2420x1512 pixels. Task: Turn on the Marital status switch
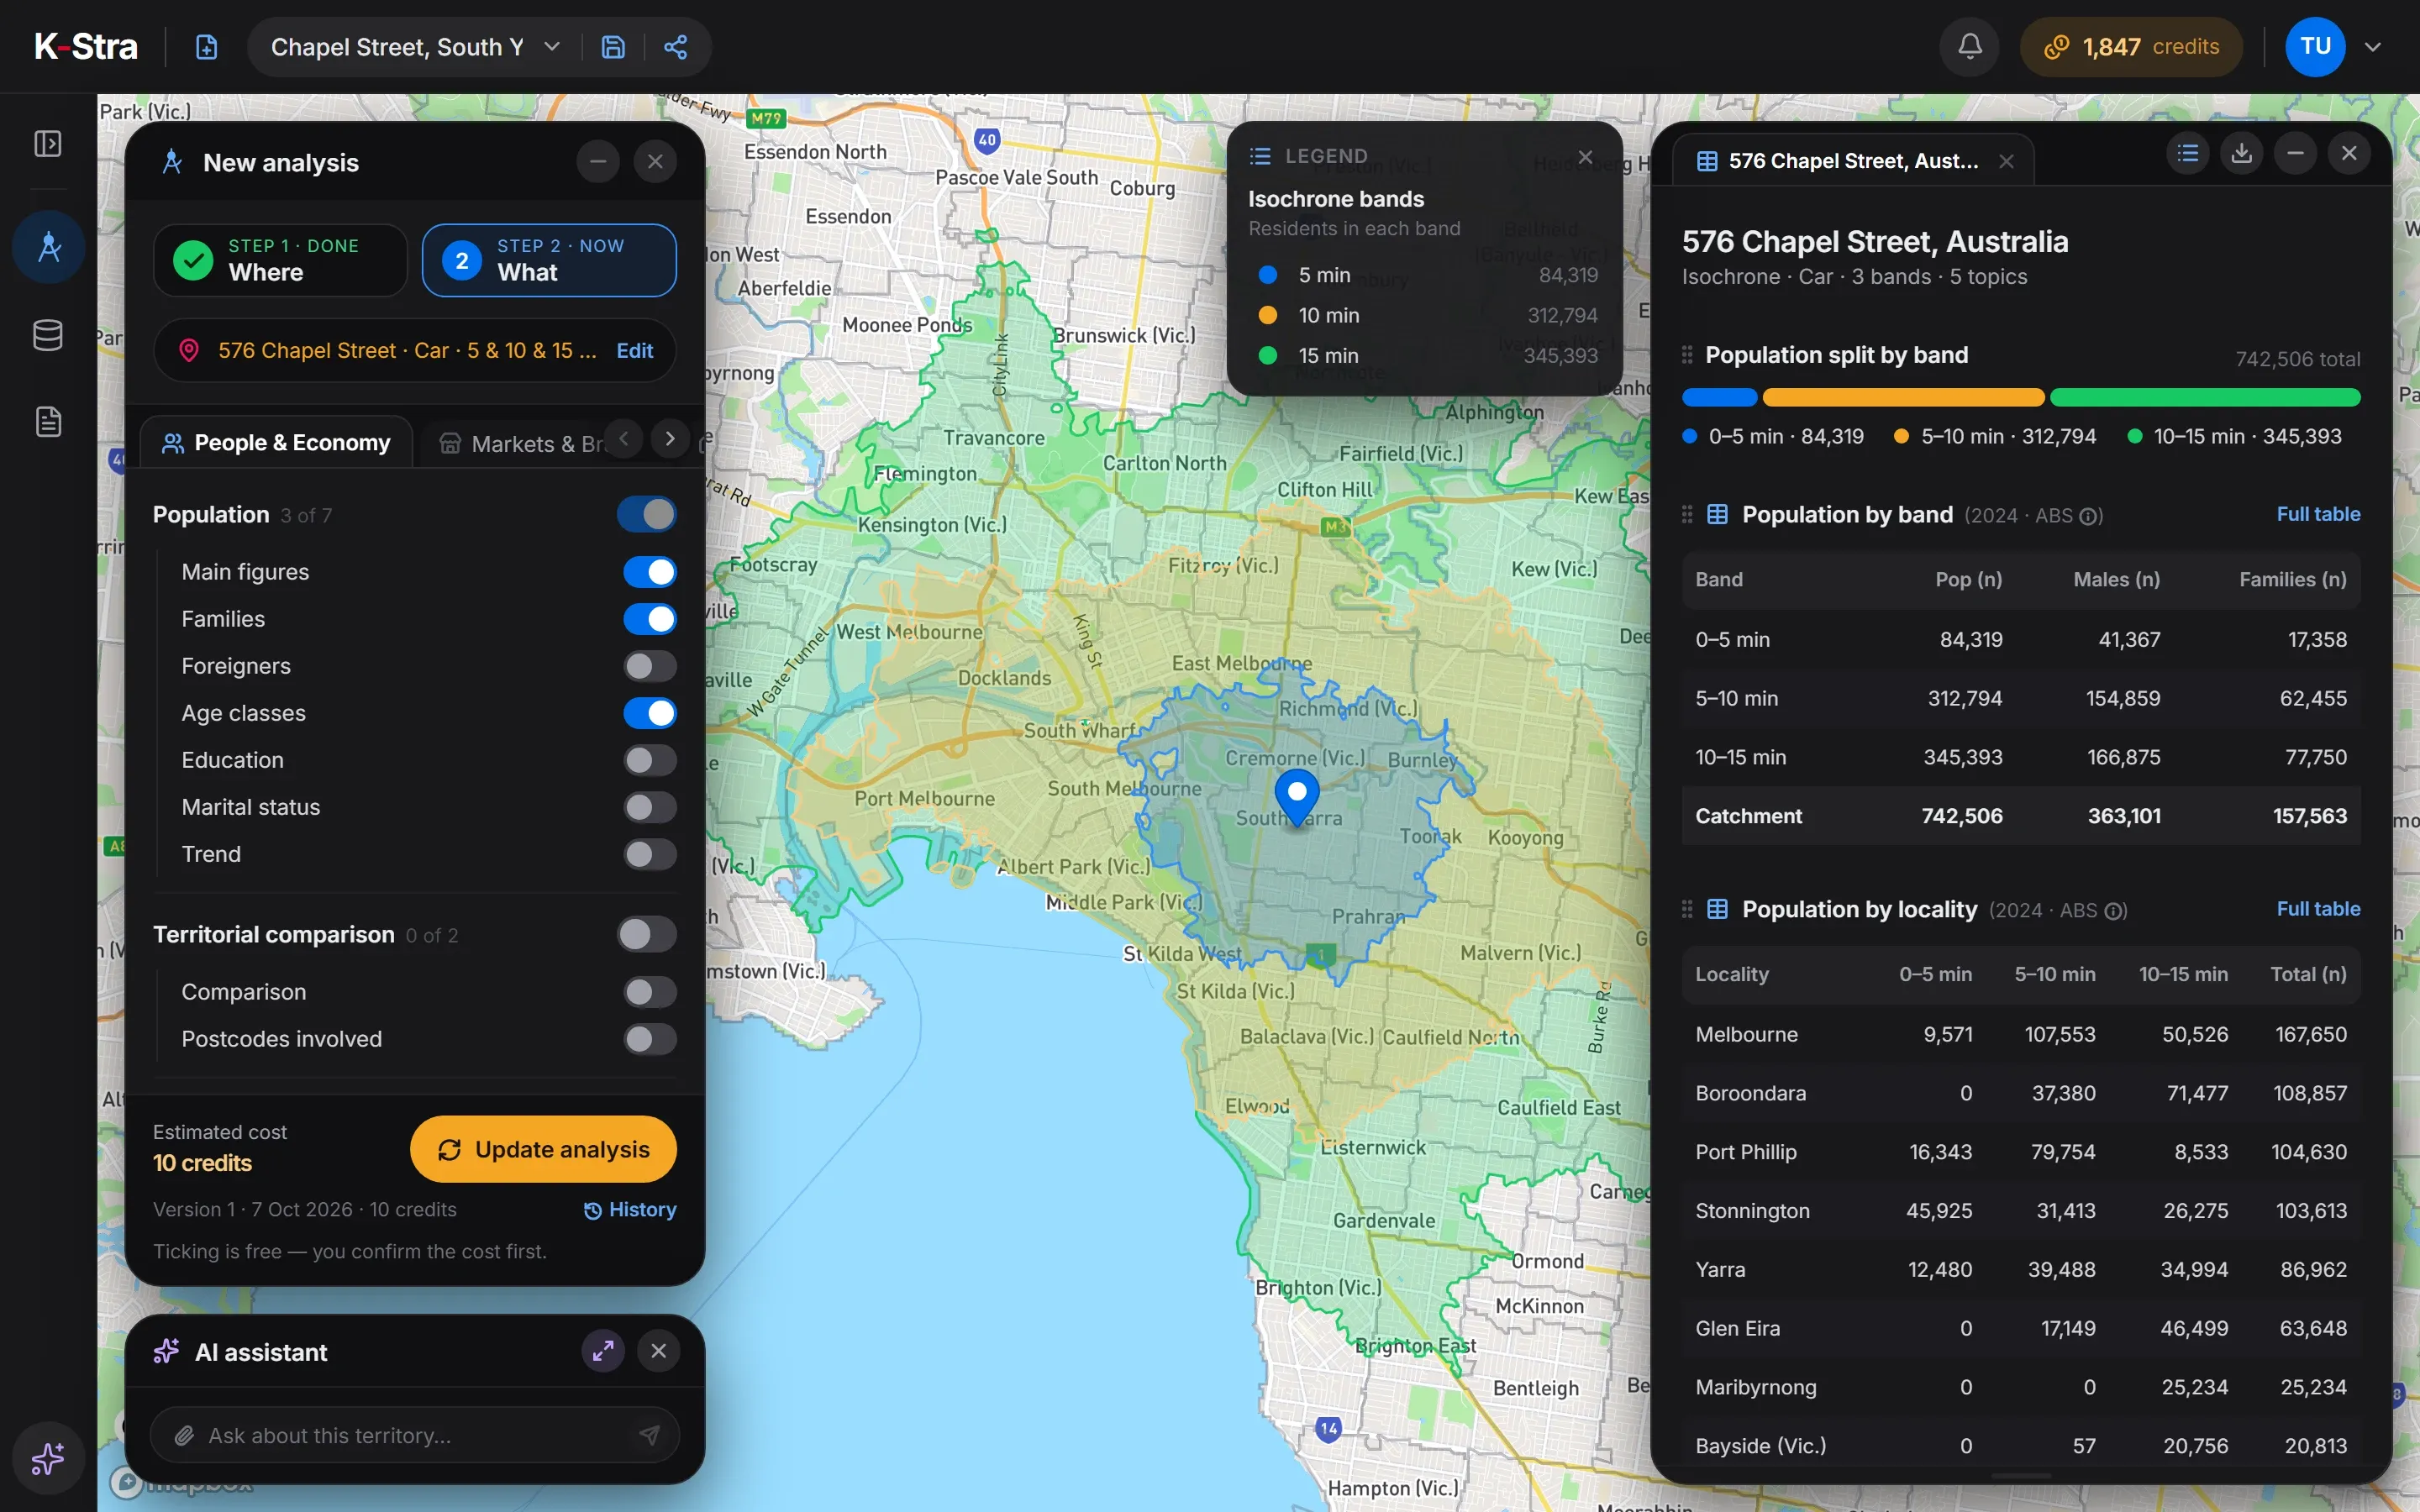pos(650,807)
